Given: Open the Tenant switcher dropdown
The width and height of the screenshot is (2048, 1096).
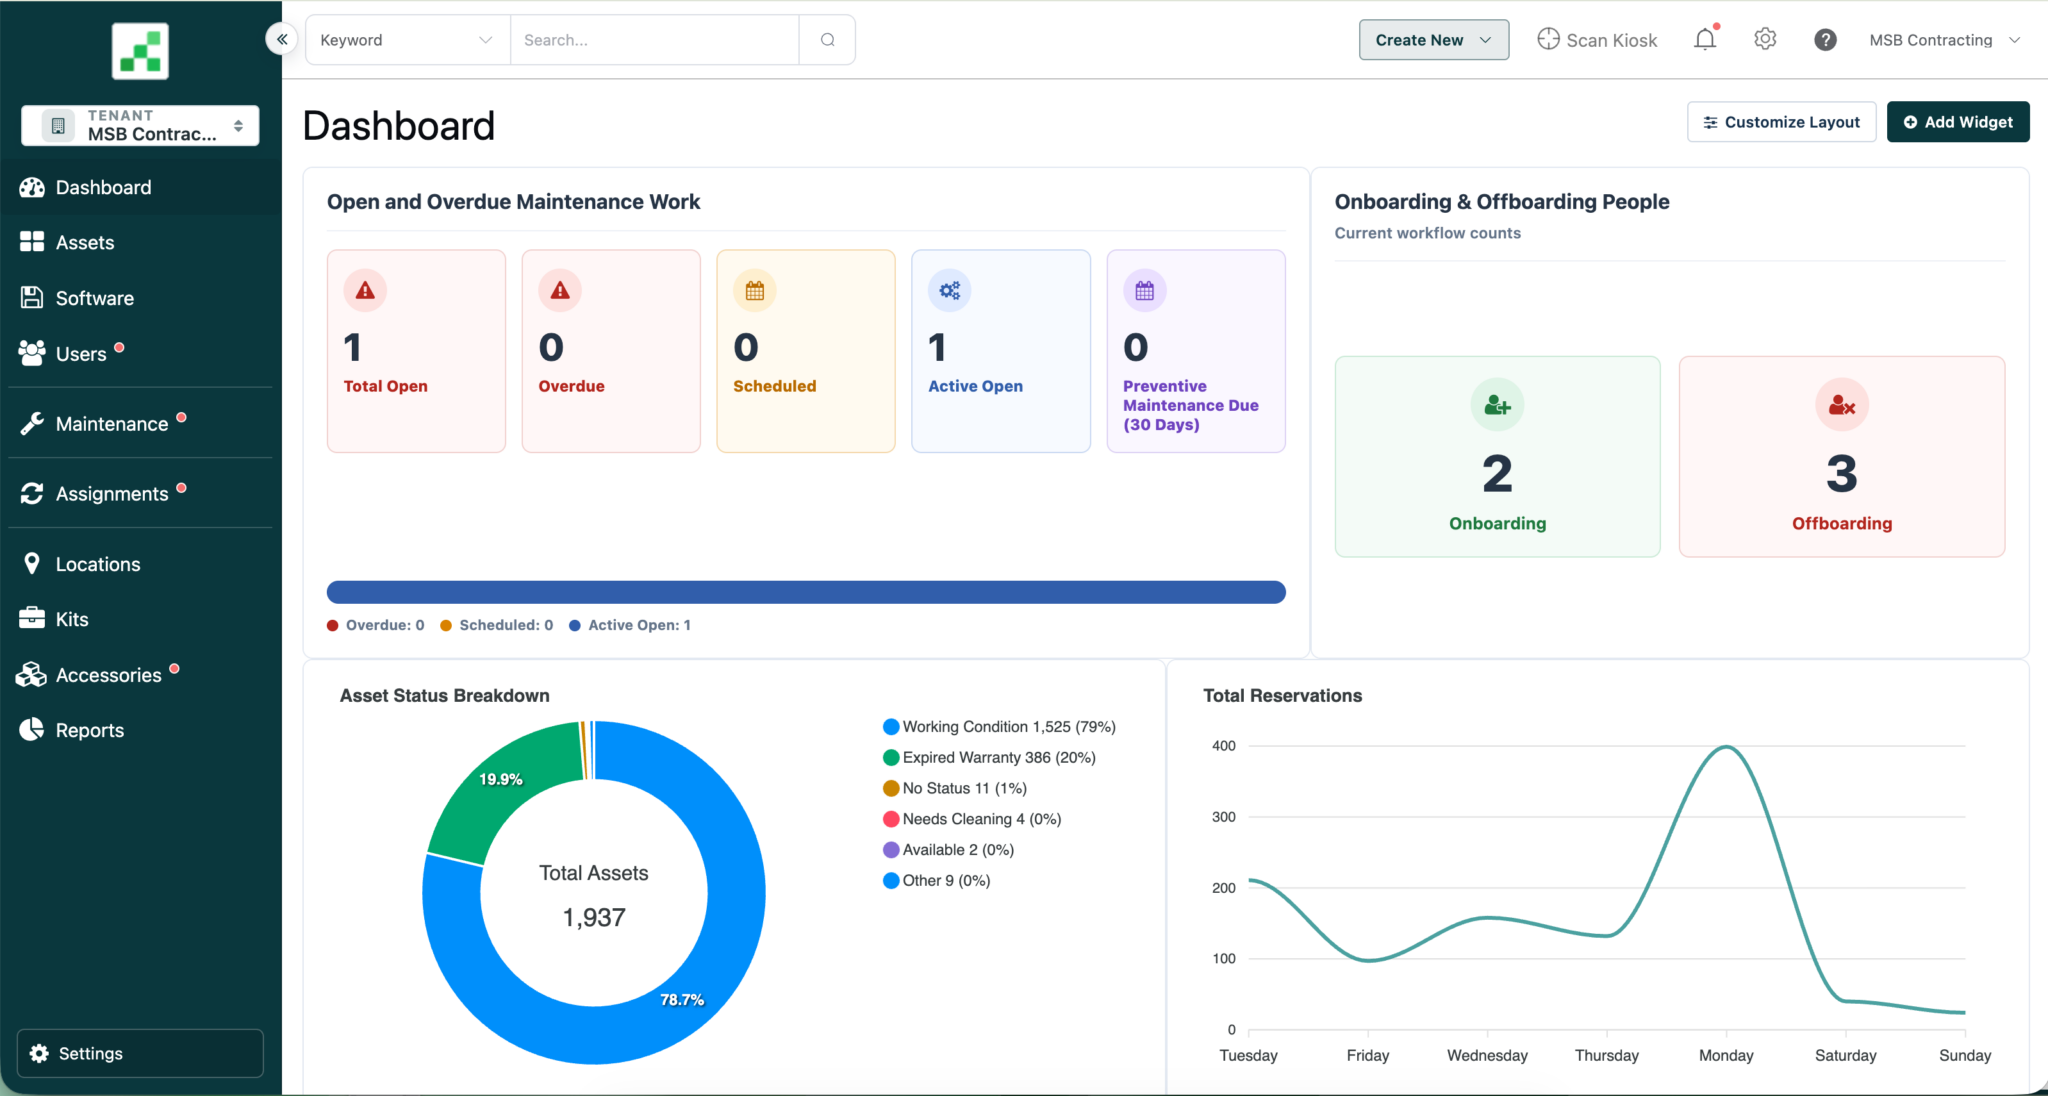Looking at the screenshot, I should (x=140, y=126).
